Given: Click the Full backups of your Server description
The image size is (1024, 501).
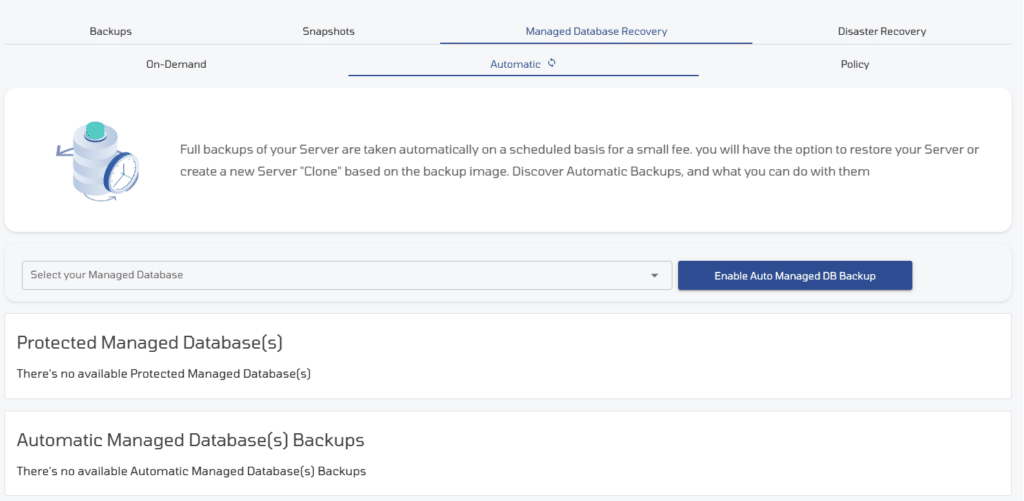Looking at the screenshot, I should 579,161.
